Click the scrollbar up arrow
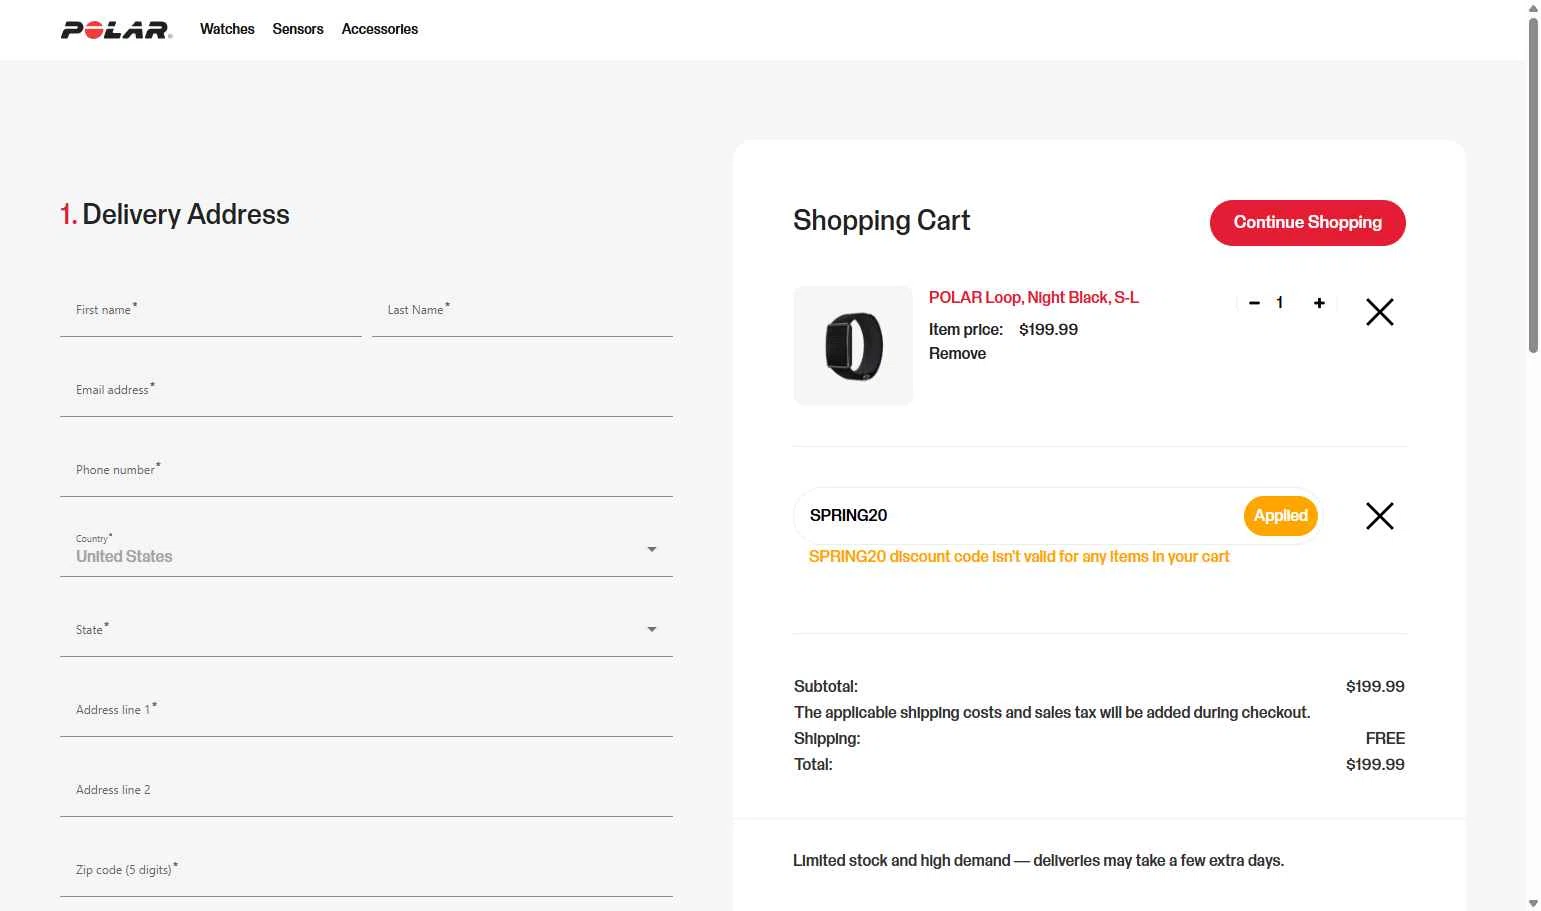Viewport: 1541px width, 911px height. point(1533,8)
